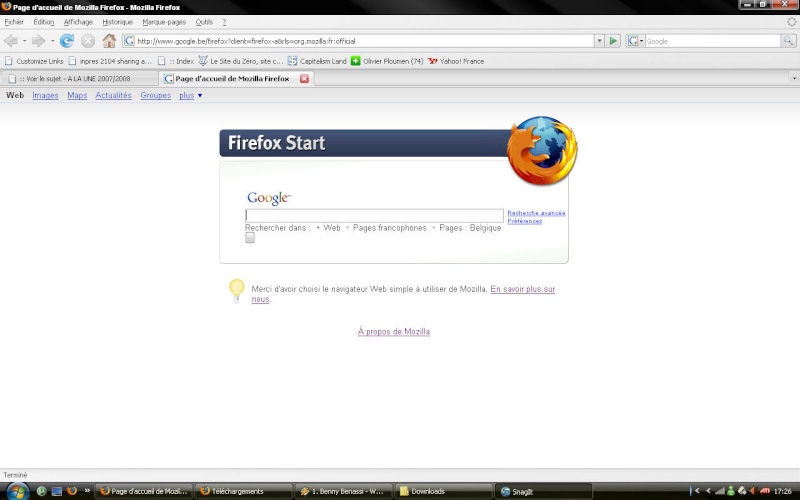Switch to SnagIt taskbar button
This screenshot has height=500, width=800.
543,491
